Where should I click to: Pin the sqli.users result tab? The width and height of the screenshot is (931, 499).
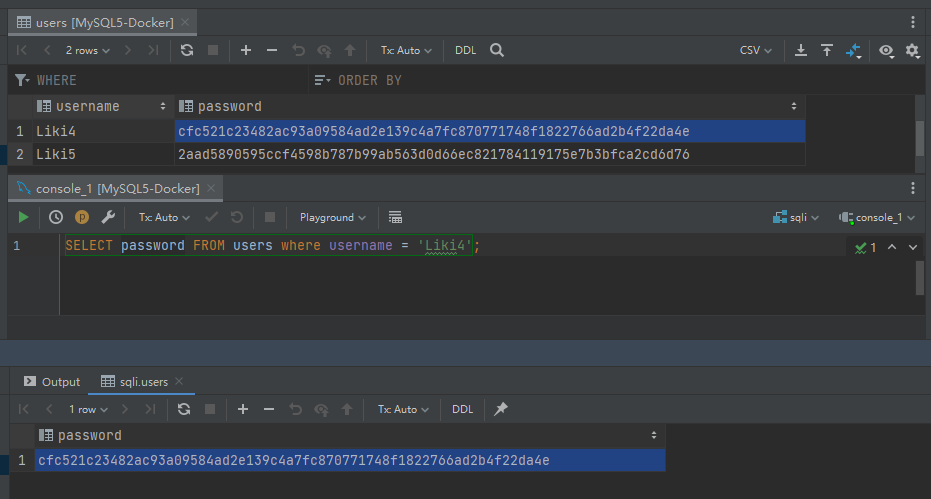502,409
